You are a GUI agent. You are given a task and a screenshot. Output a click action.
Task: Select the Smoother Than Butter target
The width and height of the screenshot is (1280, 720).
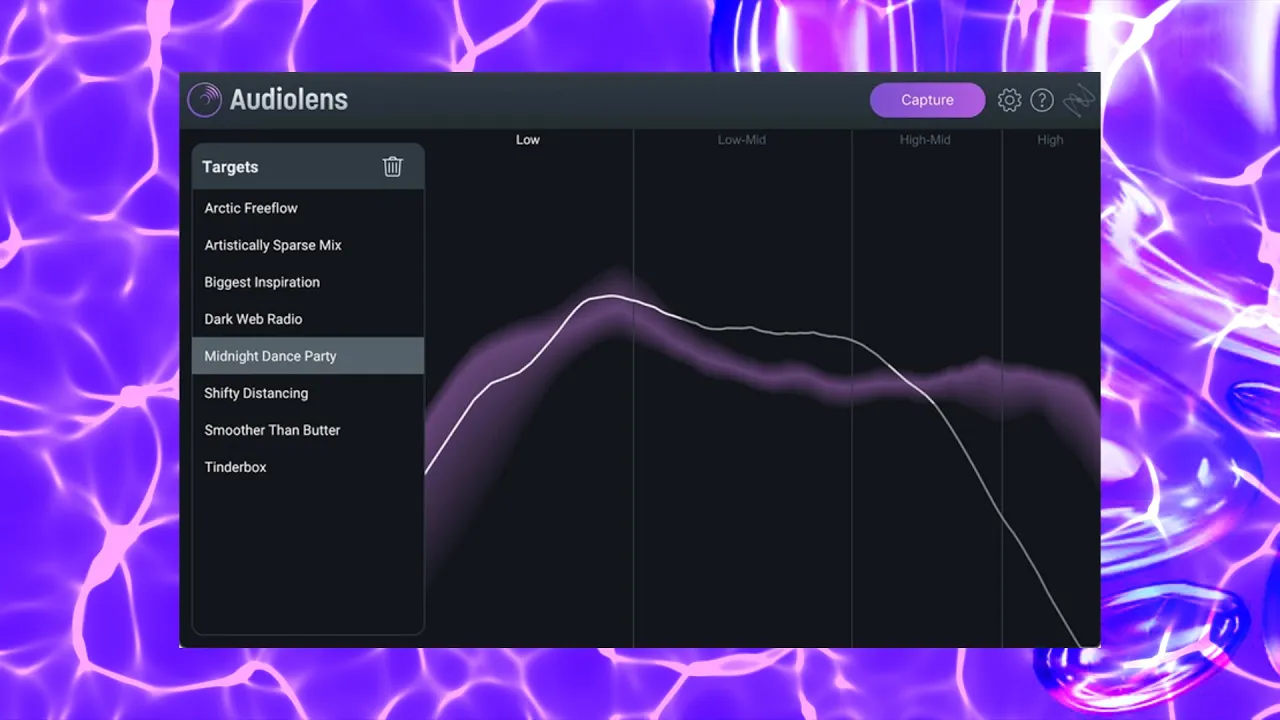308,430
